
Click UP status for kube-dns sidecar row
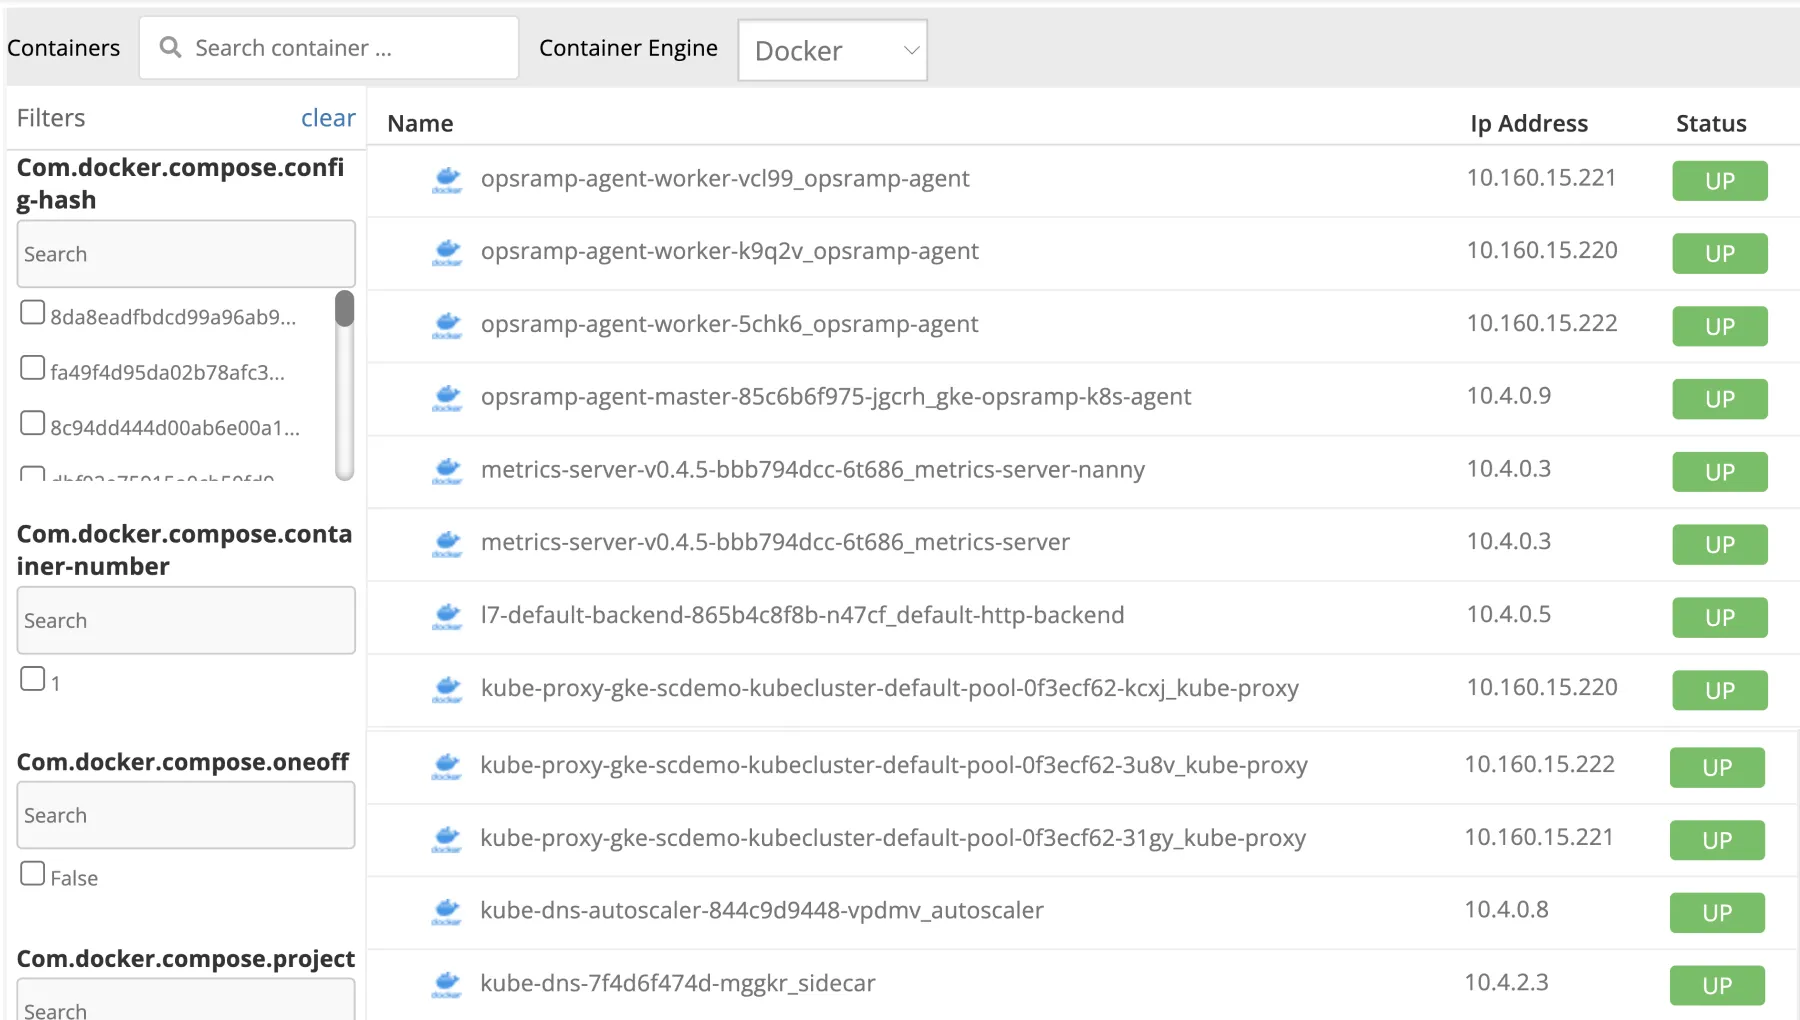[x=1717, y=986]
